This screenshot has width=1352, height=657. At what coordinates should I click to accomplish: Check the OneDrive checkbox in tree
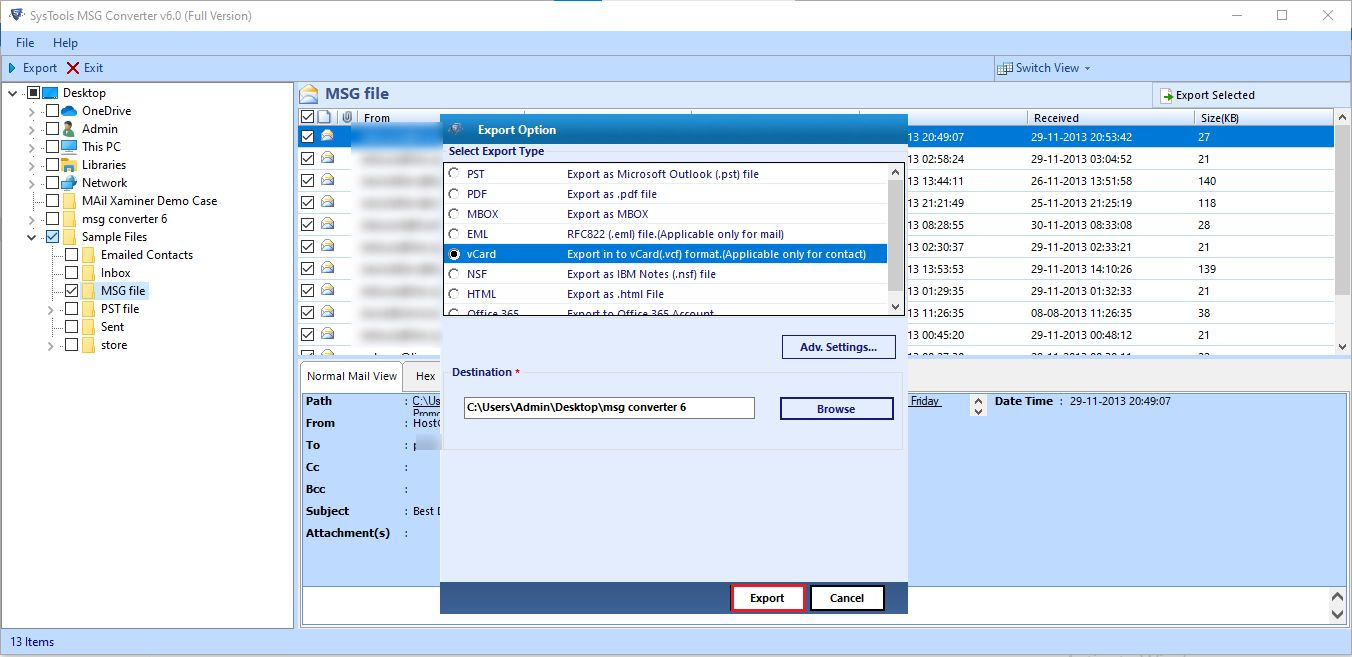click(x=52, y=111)
